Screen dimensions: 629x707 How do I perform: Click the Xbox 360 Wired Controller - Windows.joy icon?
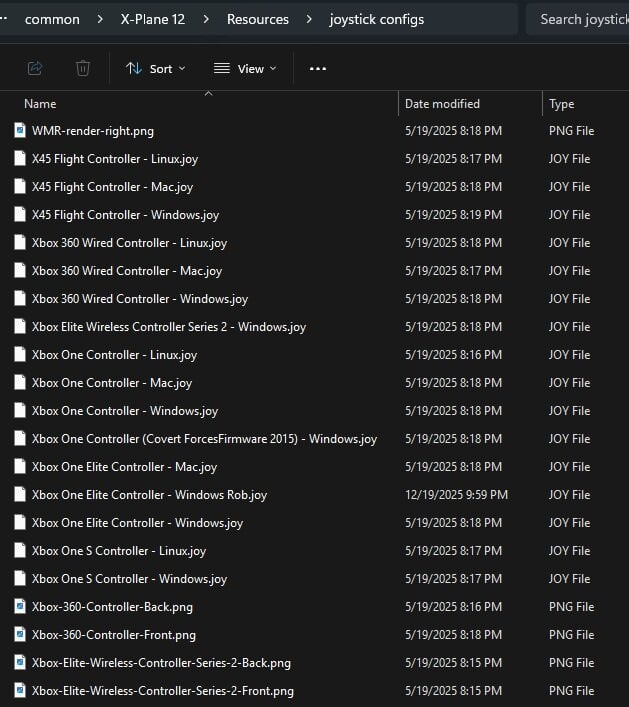(20, 298)
